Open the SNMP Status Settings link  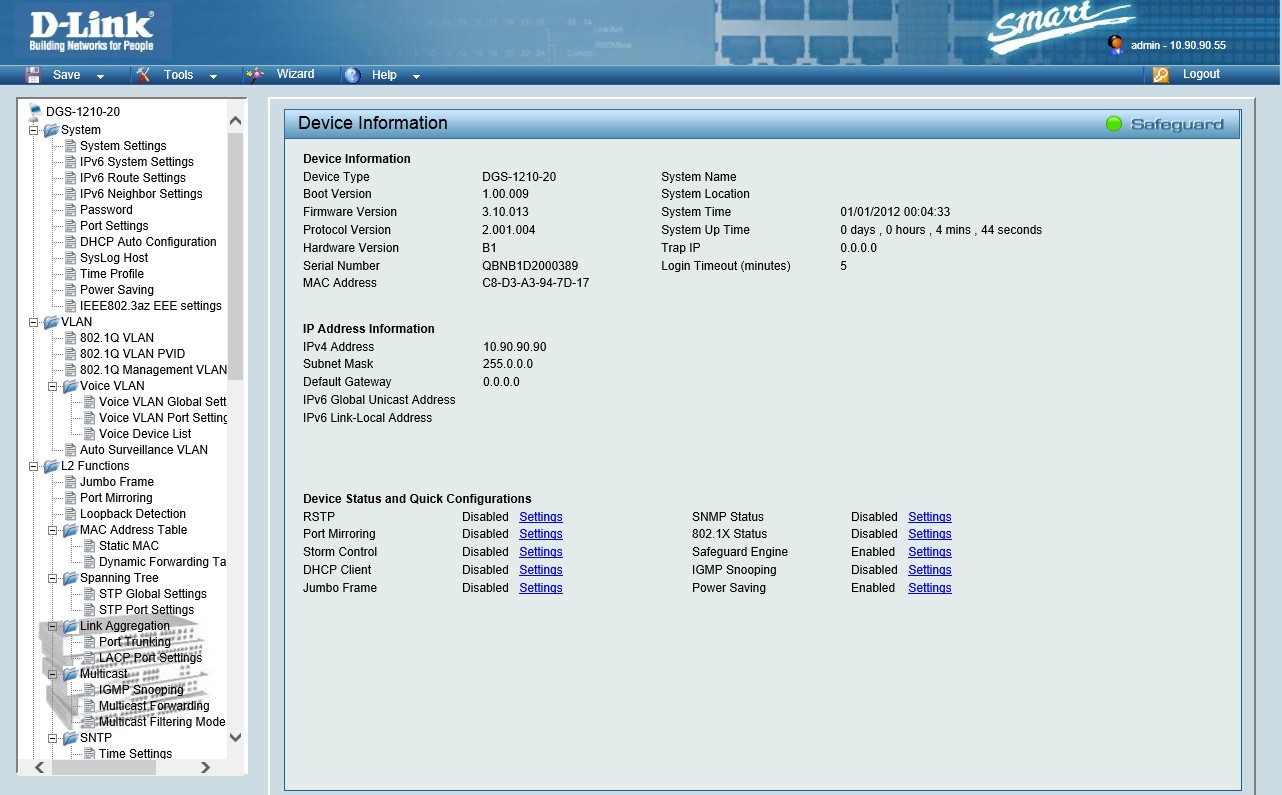929,517
